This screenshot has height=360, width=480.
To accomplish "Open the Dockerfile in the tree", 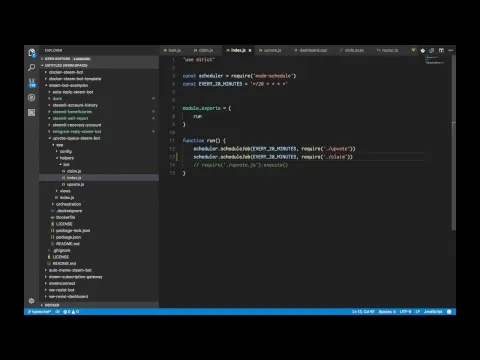I will coord(99,217).
